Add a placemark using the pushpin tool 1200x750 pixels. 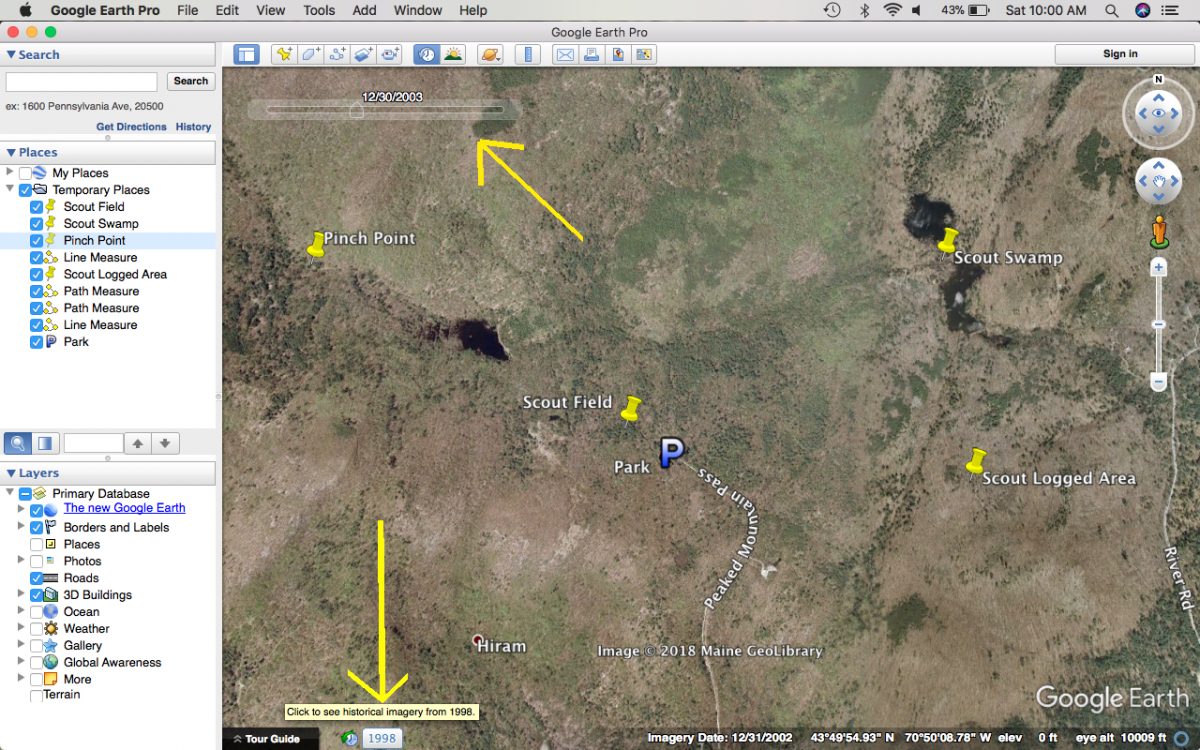[285, 54]
